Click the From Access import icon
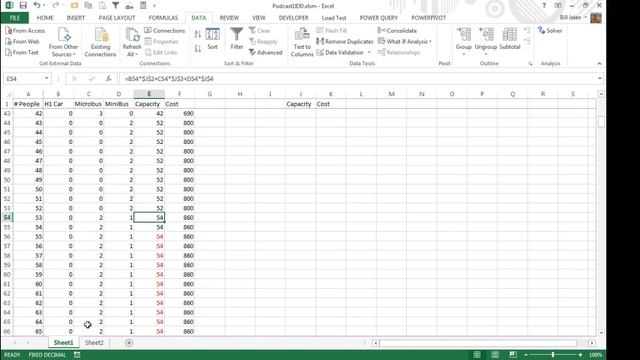Screen dimensions: 640x360 [25, 31]
